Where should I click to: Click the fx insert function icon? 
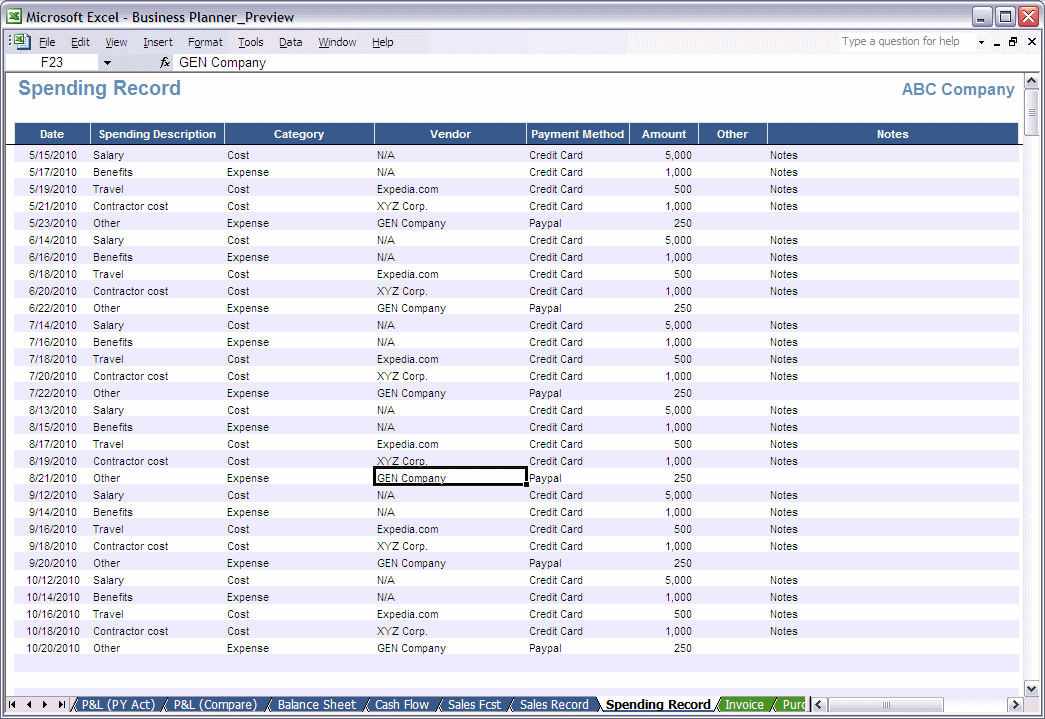165,63
